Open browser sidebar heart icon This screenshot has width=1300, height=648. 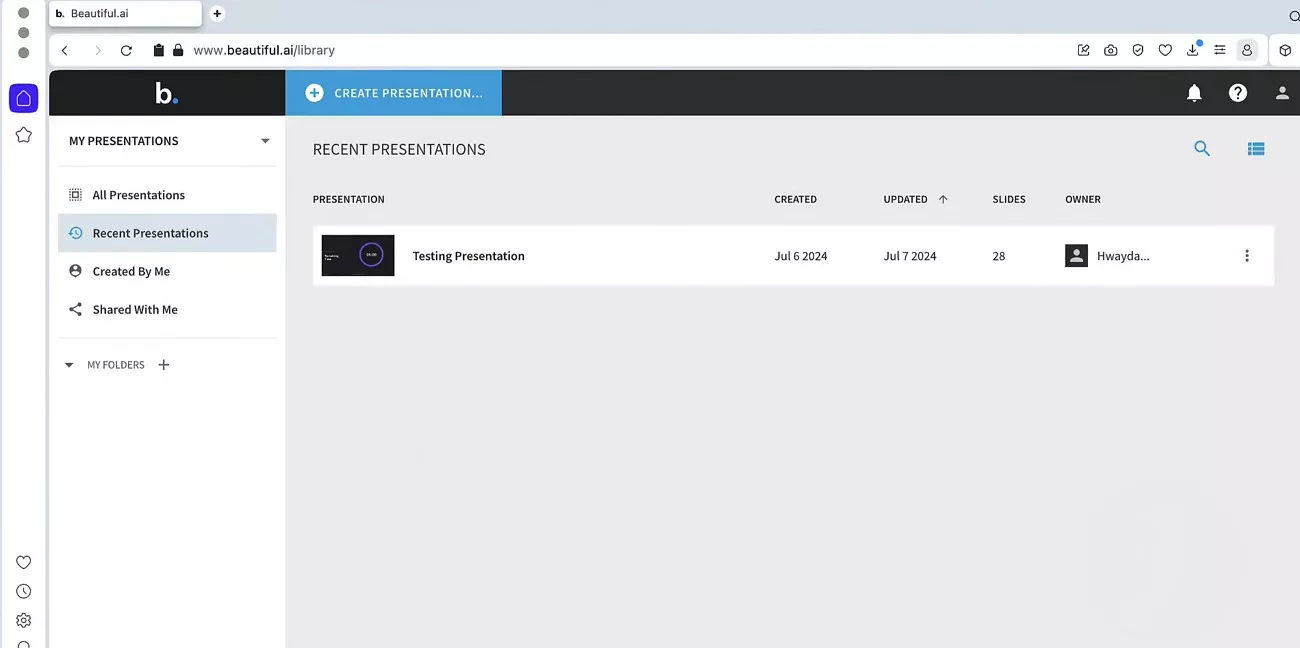pyautogui.click(x=24, y=562)
